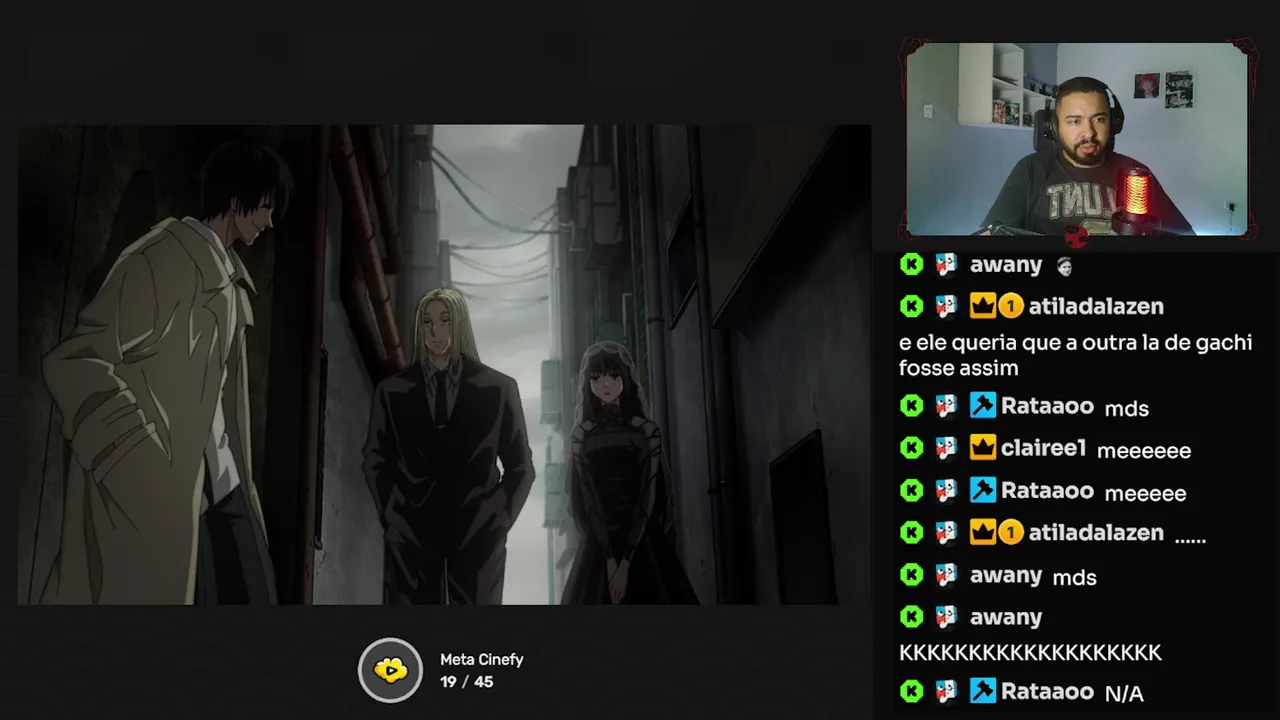
Task: Click the 'fosse assim' message line
Action: (958, 368)
